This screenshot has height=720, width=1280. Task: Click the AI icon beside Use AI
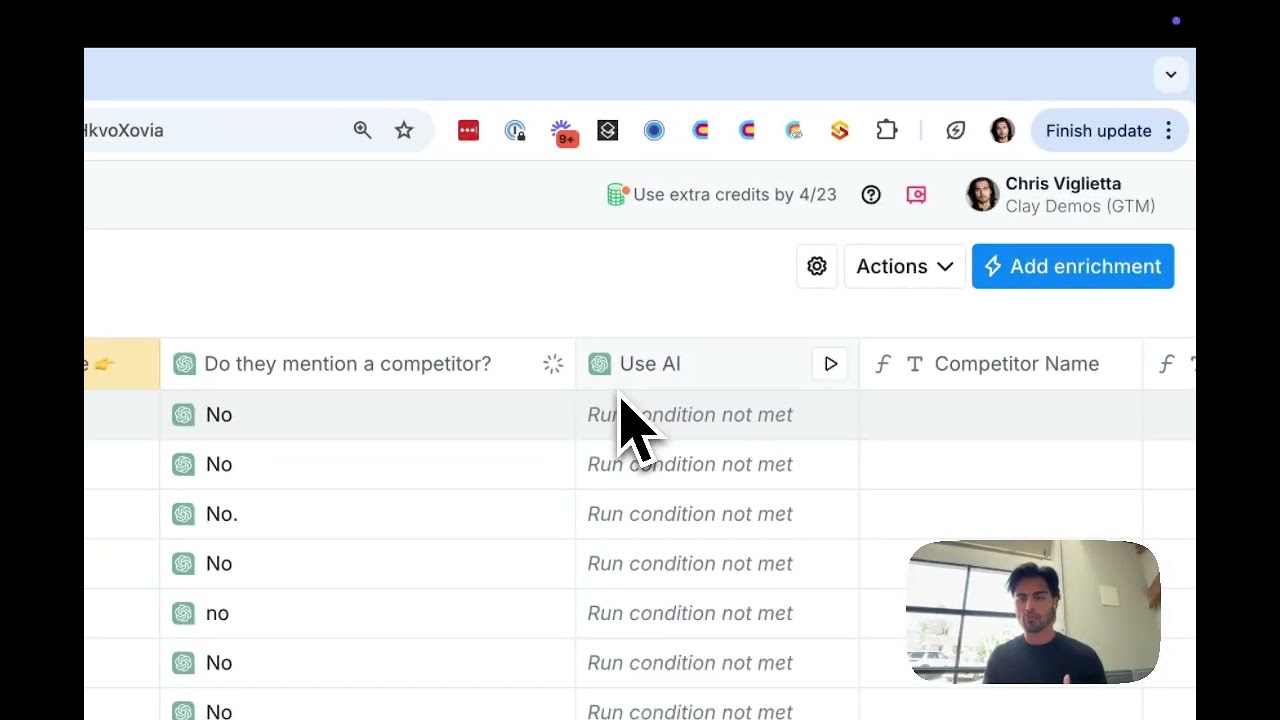[x=600, y=364]
